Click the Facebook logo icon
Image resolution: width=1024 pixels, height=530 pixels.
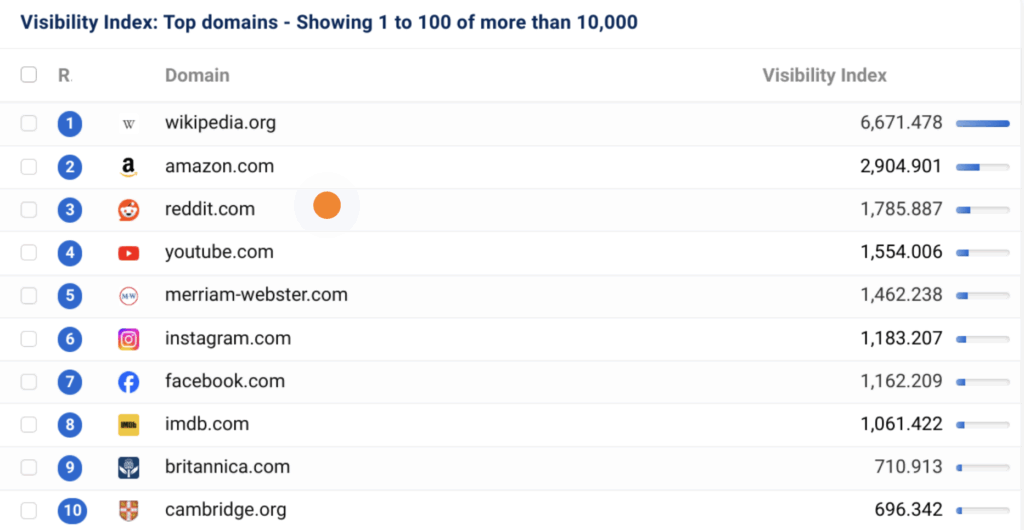coord(128,382)
